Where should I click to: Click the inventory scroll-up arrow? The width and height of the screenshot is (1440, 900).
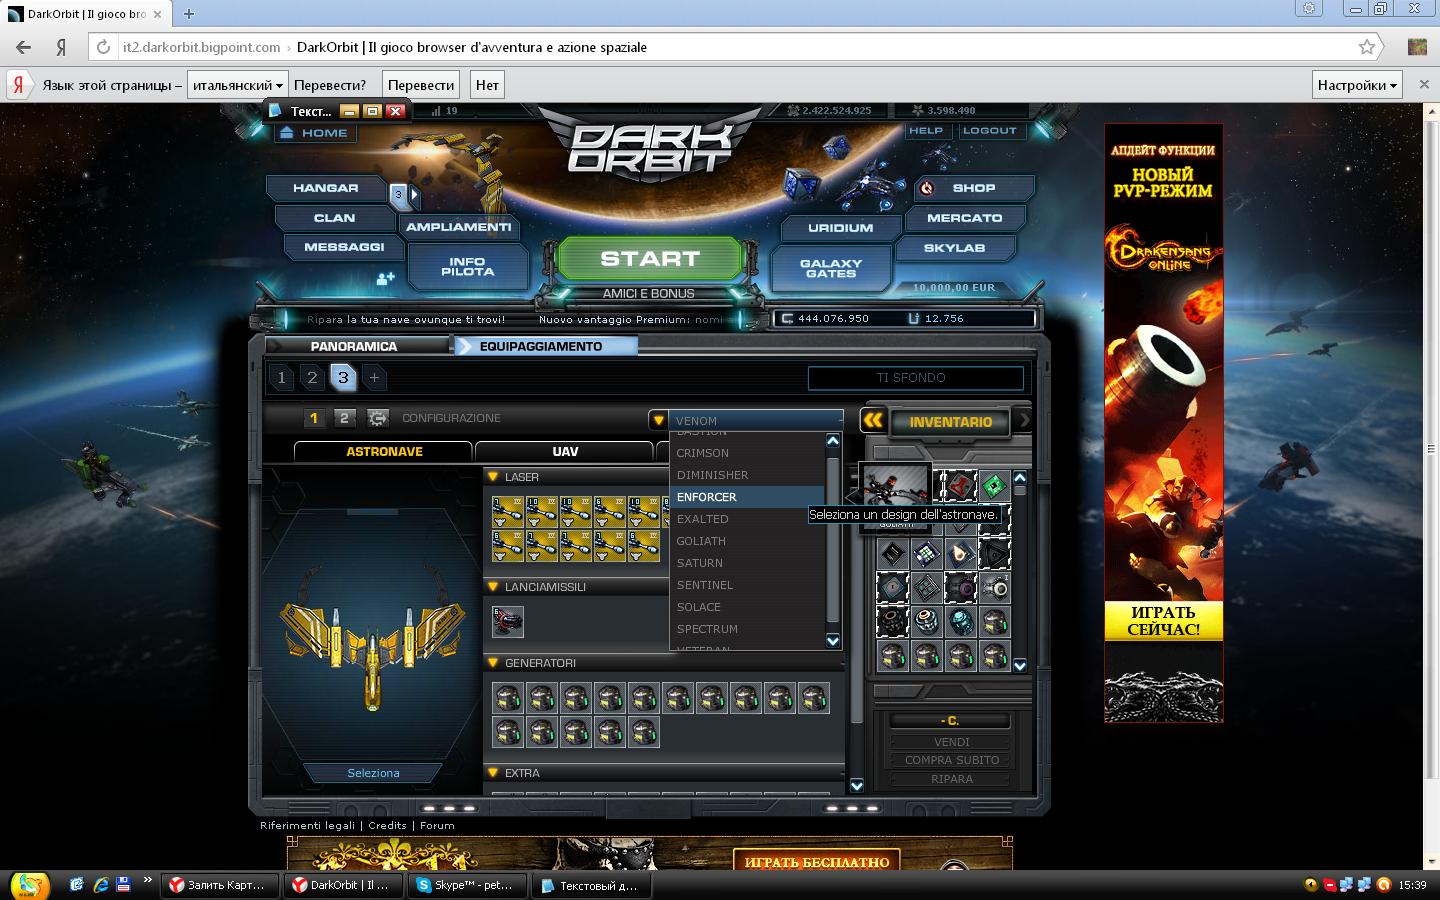[x=1020, y=477]
